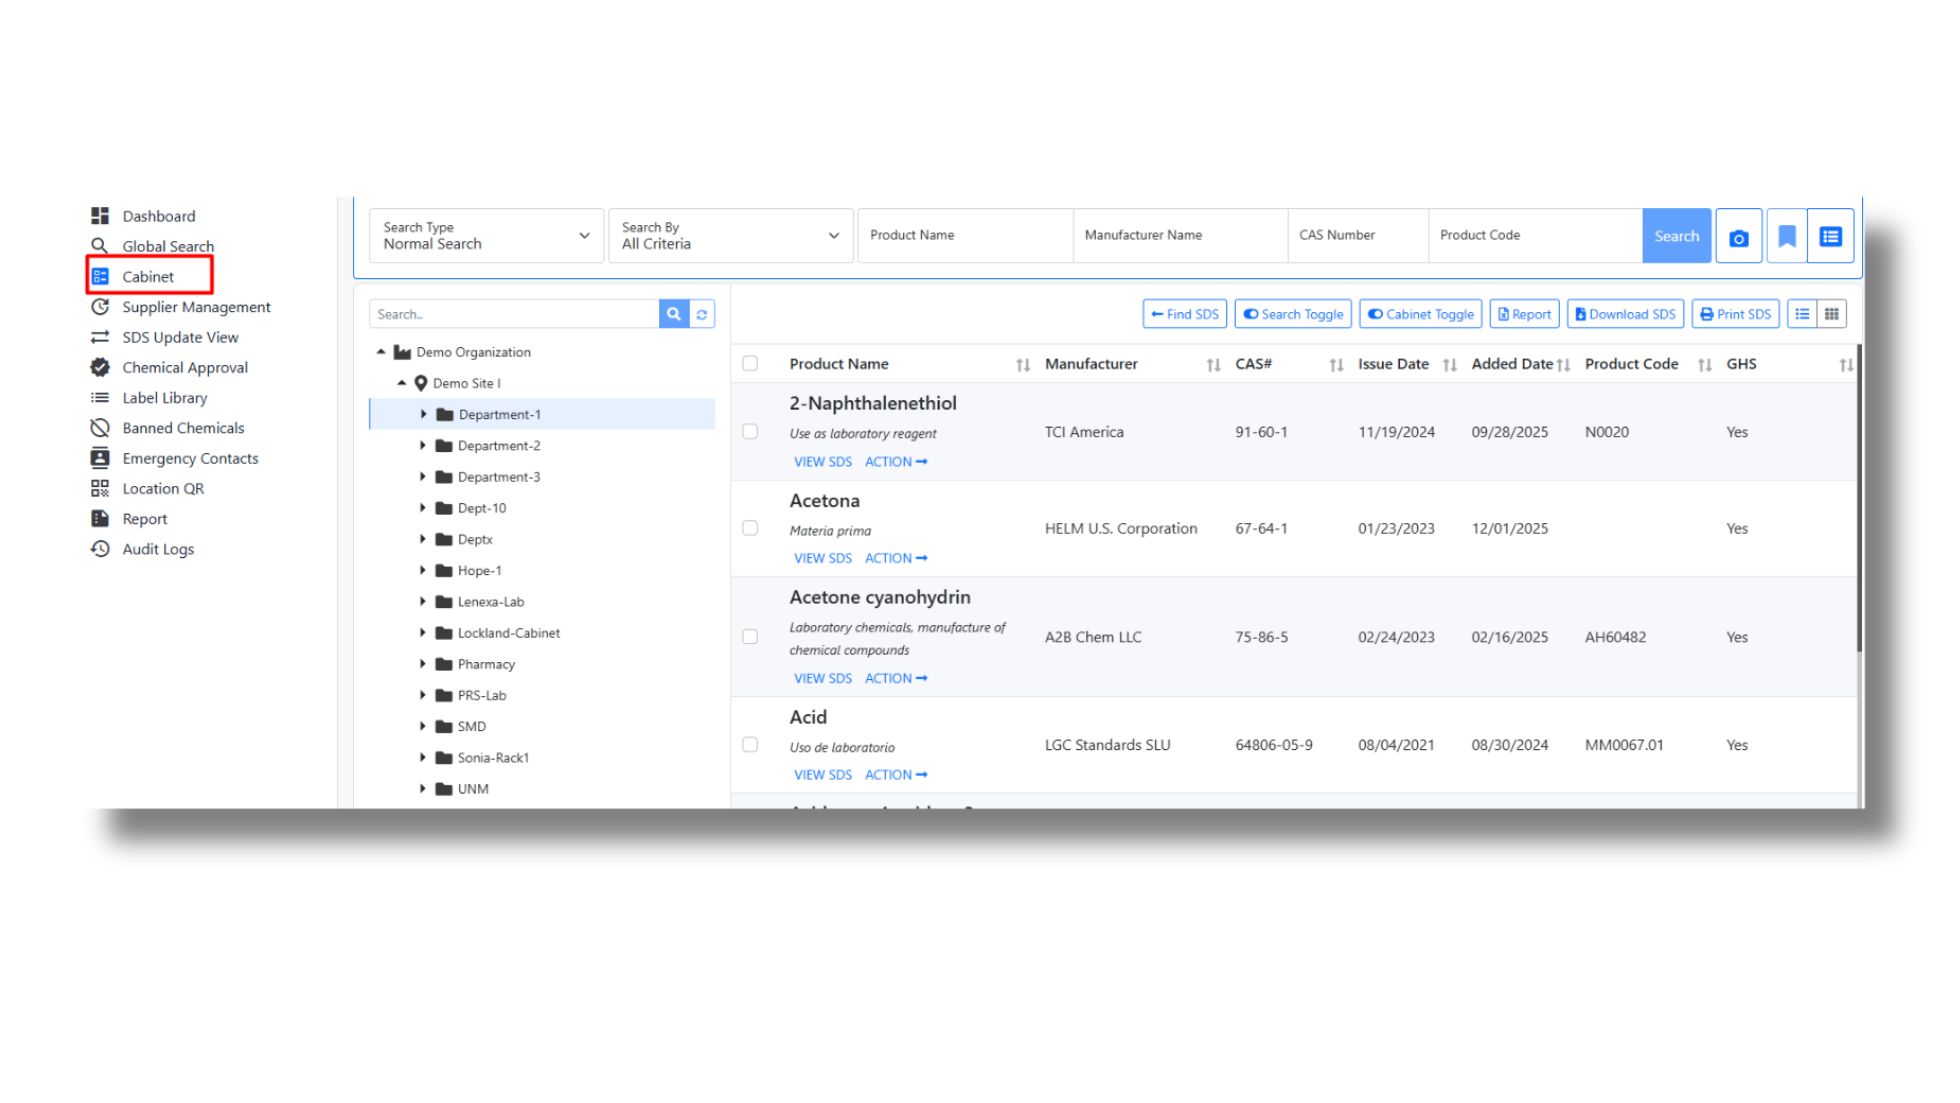Open the Search Type dropdown
Screen dimensions: 1960x1103
tap(486, 236)
